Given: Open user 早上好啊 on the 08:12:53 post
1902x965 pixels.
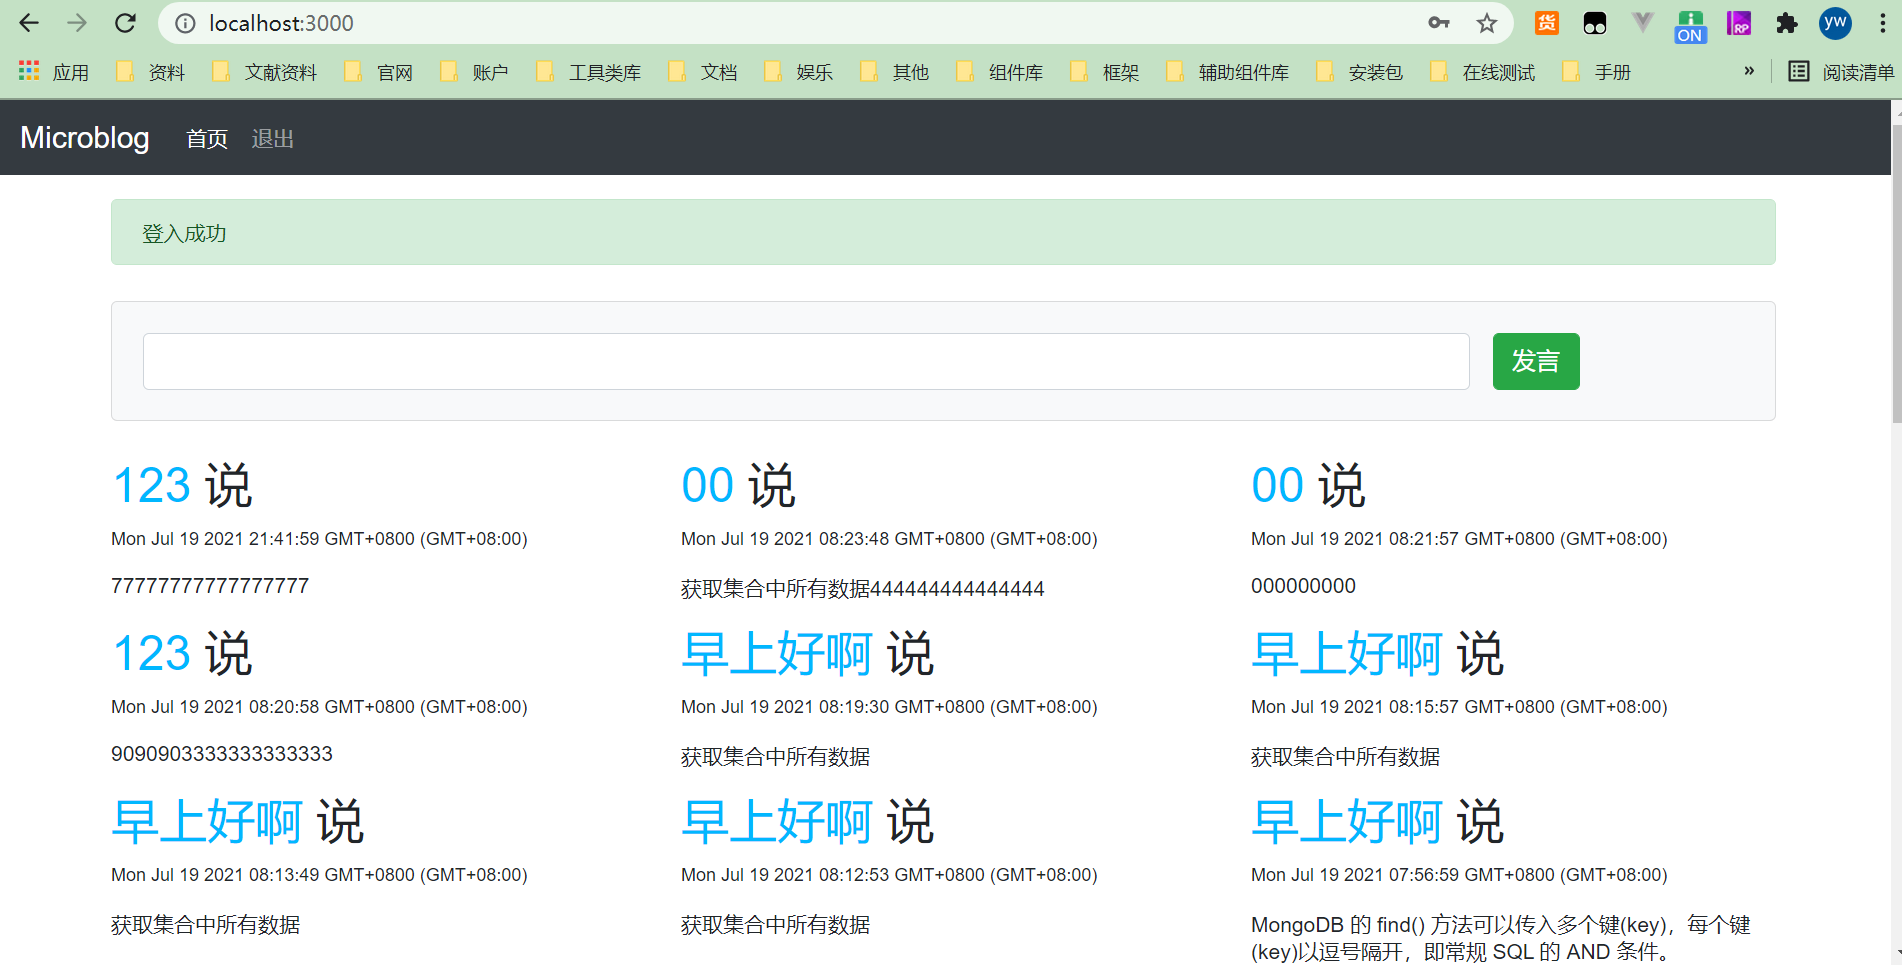Looking at the screenshot, I should point(777,822).
